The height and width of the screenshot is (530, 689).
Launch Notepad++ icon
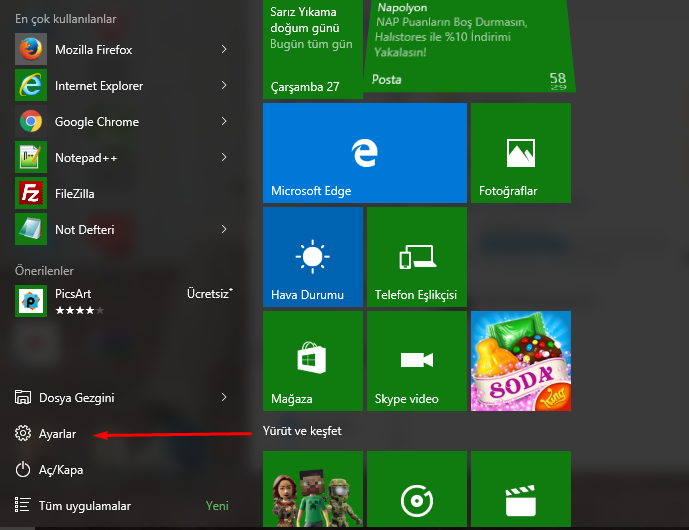click(x=31, y=157)
